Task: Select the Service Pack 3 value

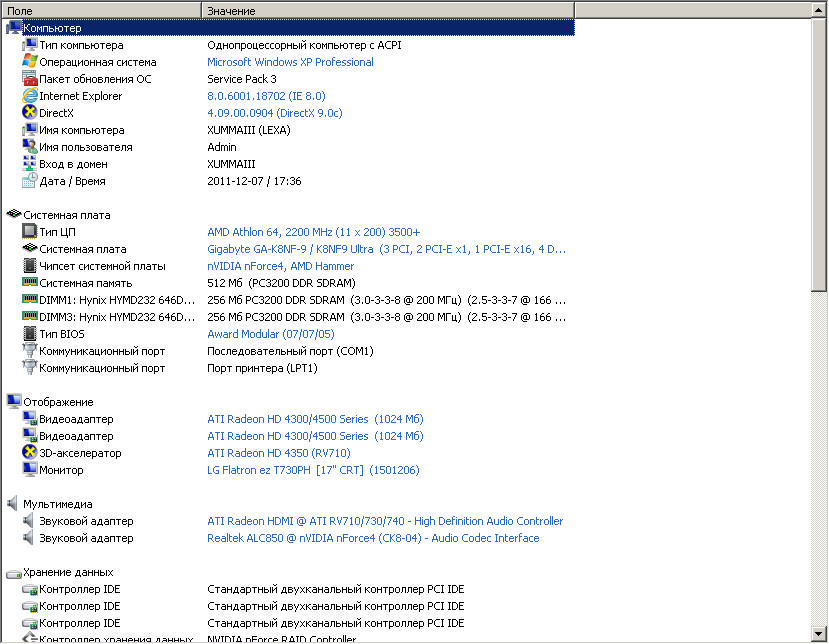Action: [x=242, y=79]
